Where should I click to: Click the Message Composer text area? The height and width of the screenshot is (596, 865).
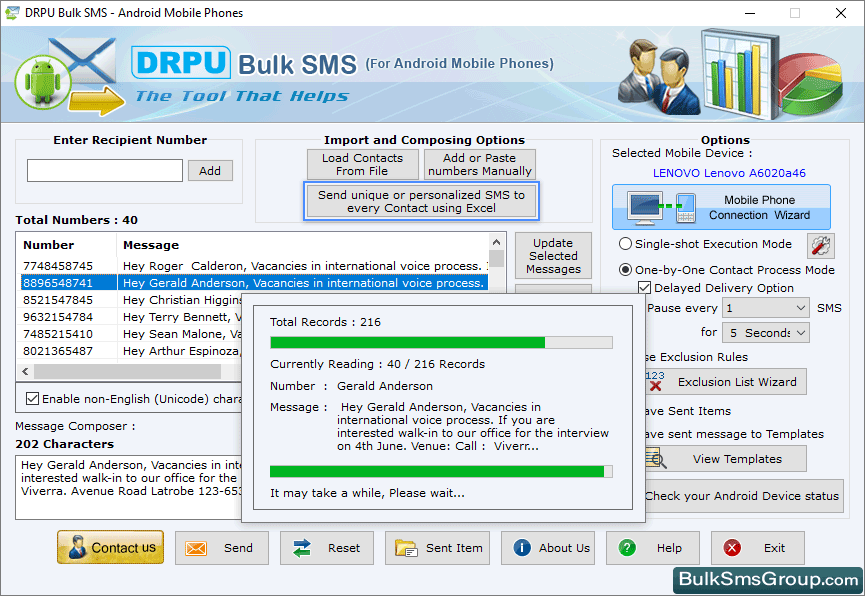tap(129, 487)
